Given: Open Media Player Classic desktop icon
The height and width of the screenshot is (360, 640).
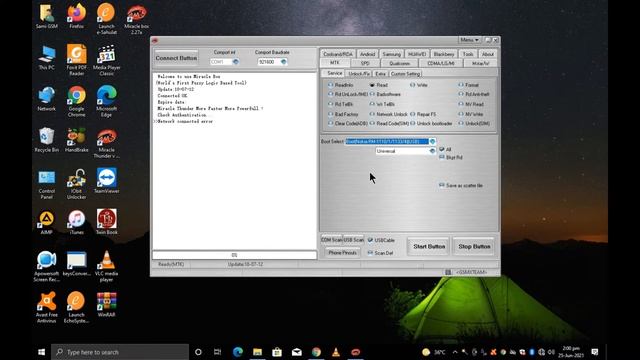Looking at the screenshot, I should [107, 60].
